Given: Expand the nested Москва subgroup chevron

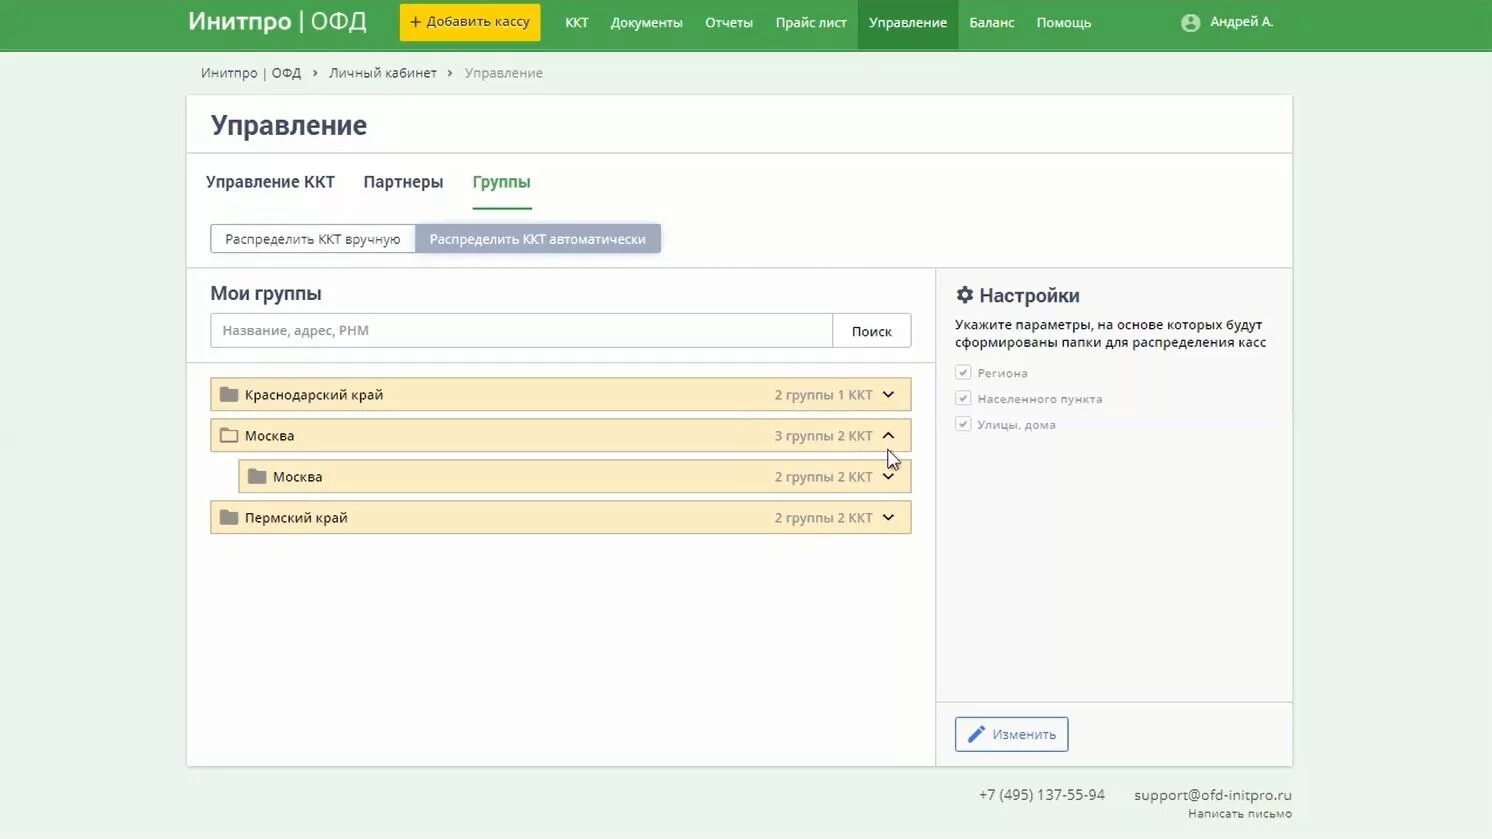Looking at the screenshot, I should point(888,476).
